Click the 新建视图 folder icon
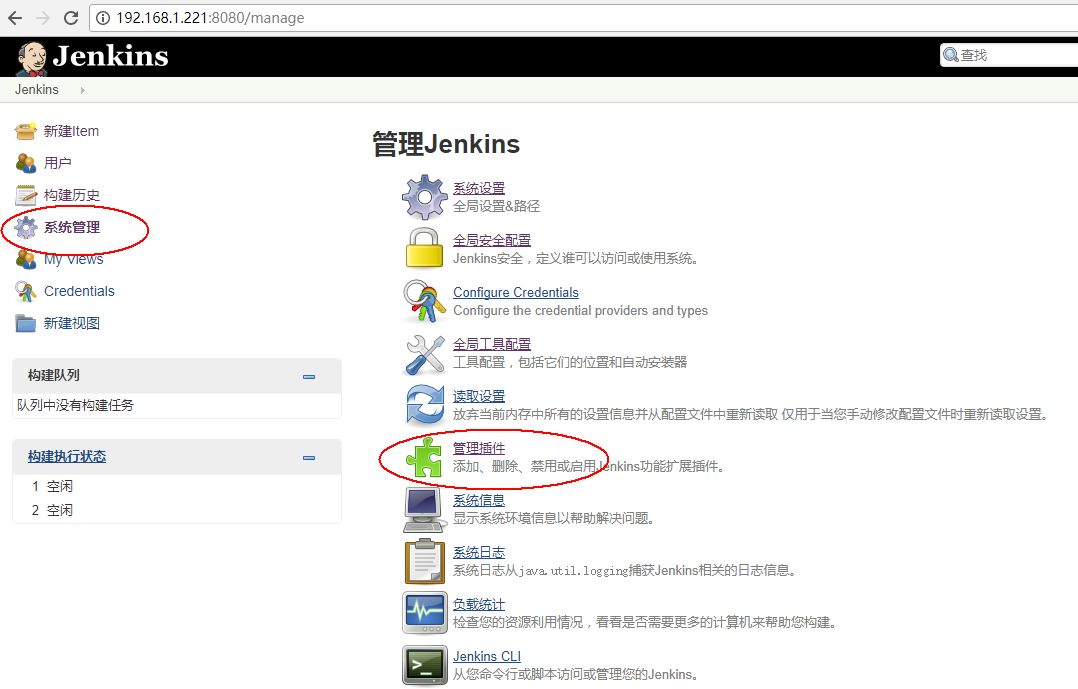 pos(25,323)
